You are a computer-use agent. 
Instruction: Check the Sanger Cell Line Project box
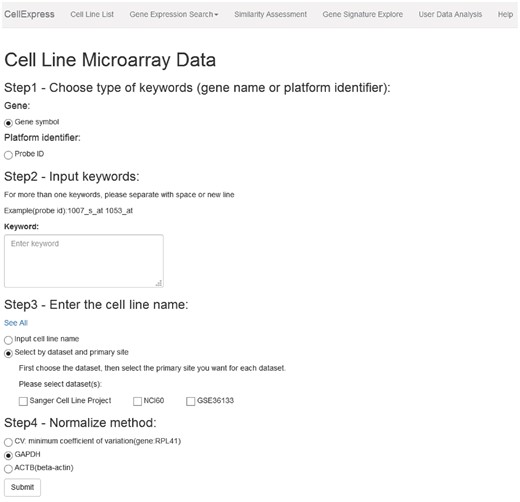click(23, 401)
